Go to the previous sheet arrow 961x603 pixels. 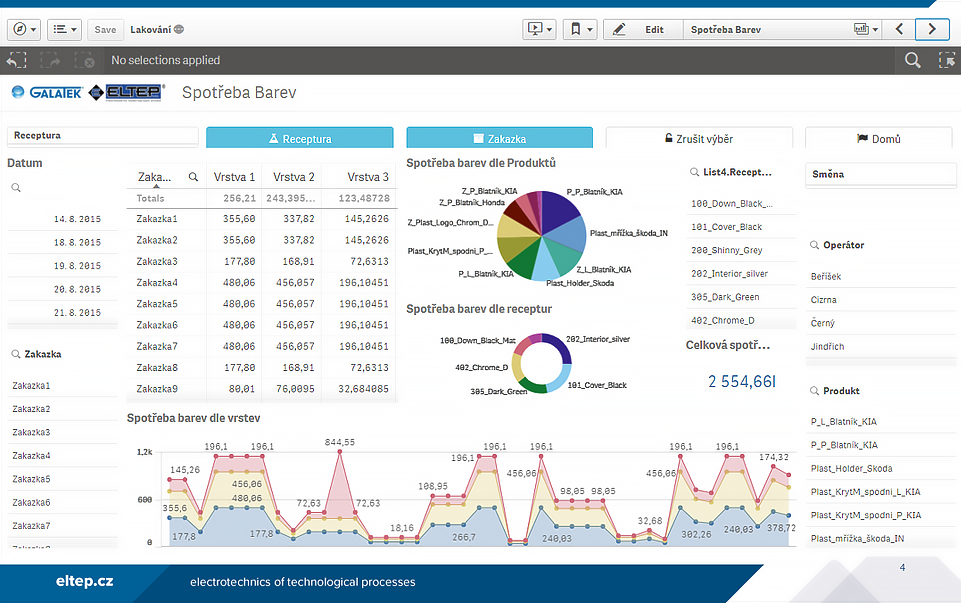[x=899, y=30]
